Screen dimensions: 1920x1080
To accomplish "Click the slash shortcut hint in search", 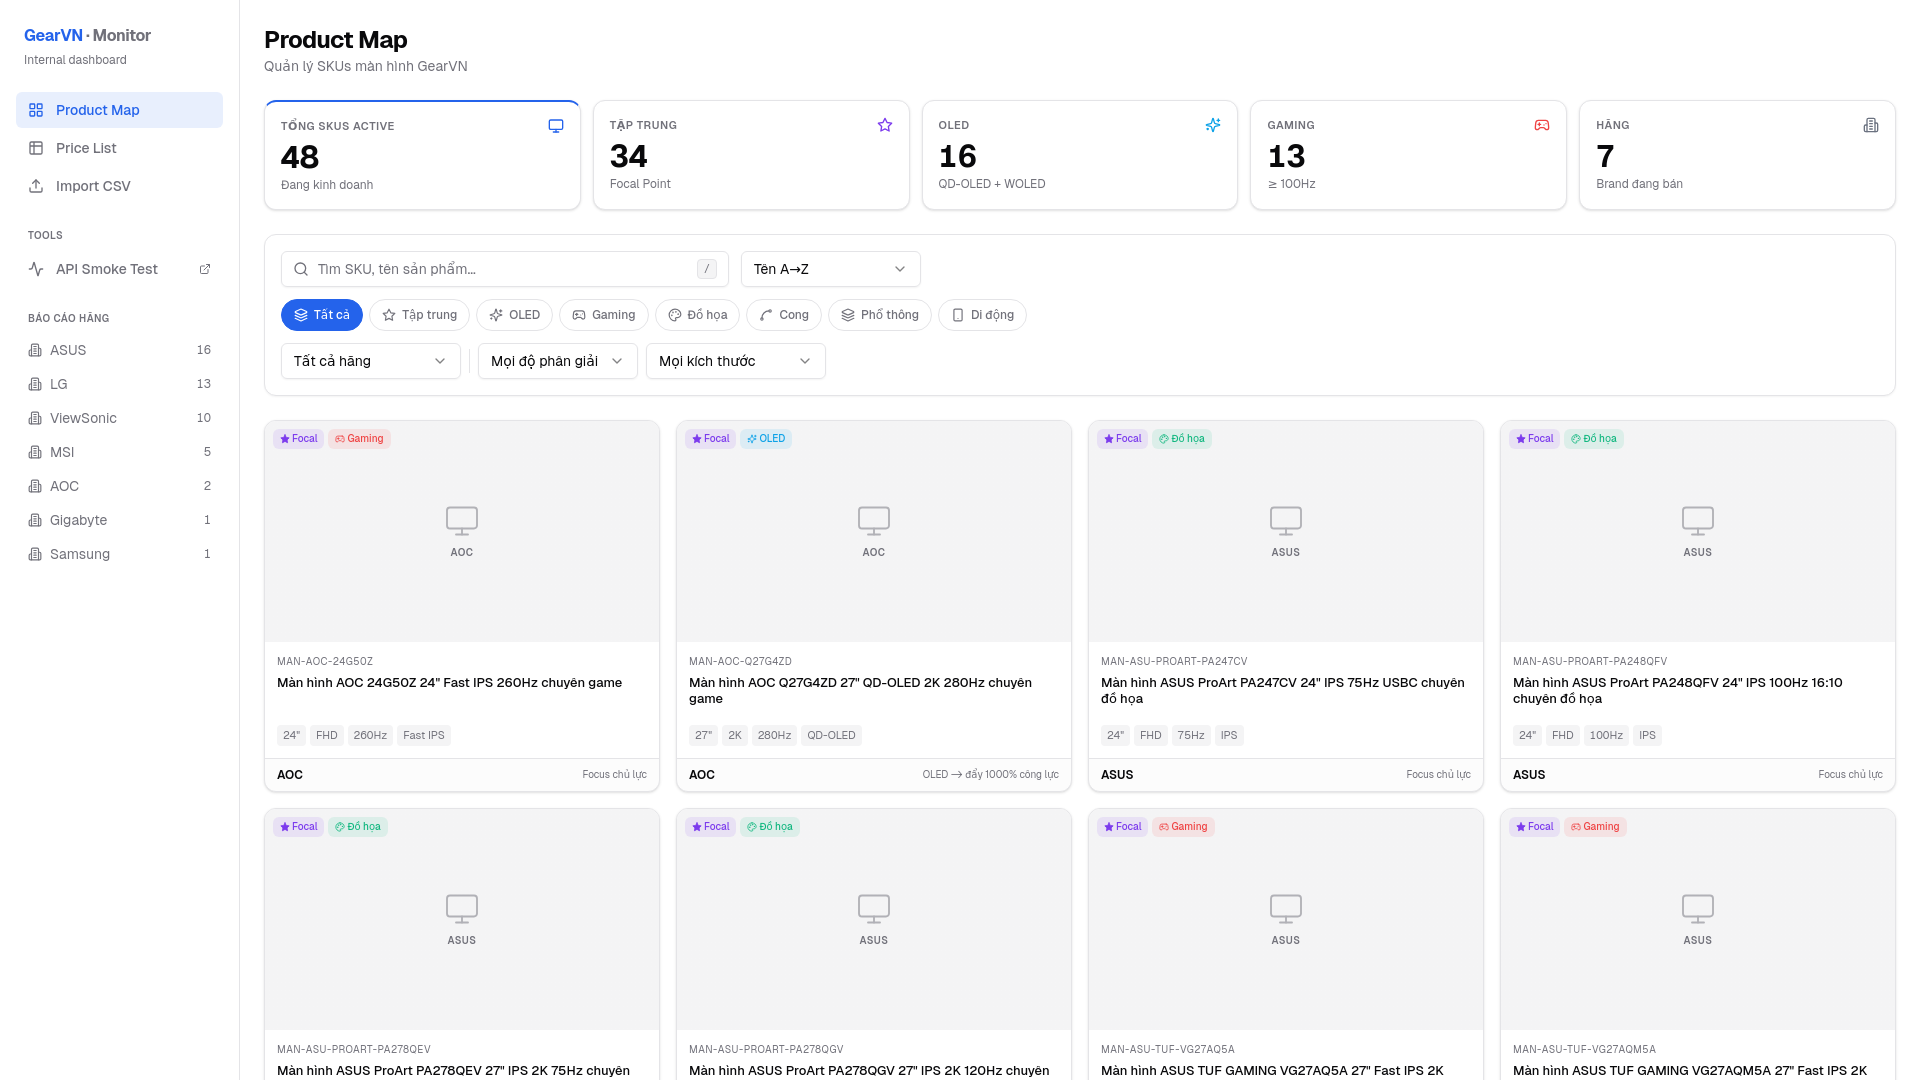I will 707,269.
